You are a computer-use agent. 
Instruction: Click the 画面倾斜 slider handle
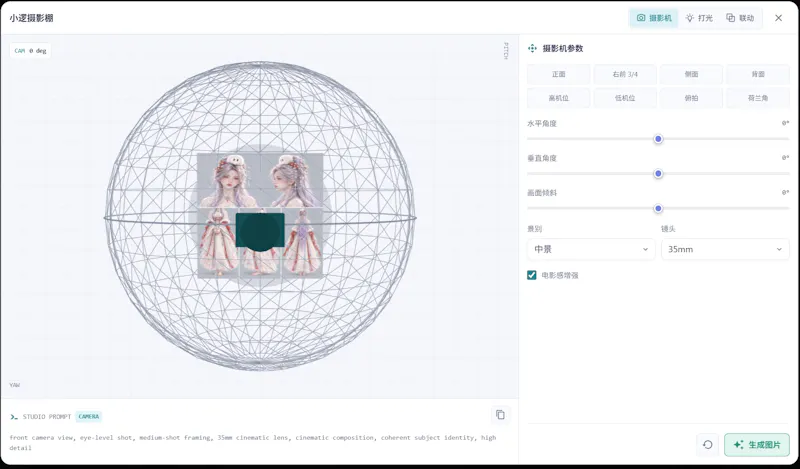658,208
